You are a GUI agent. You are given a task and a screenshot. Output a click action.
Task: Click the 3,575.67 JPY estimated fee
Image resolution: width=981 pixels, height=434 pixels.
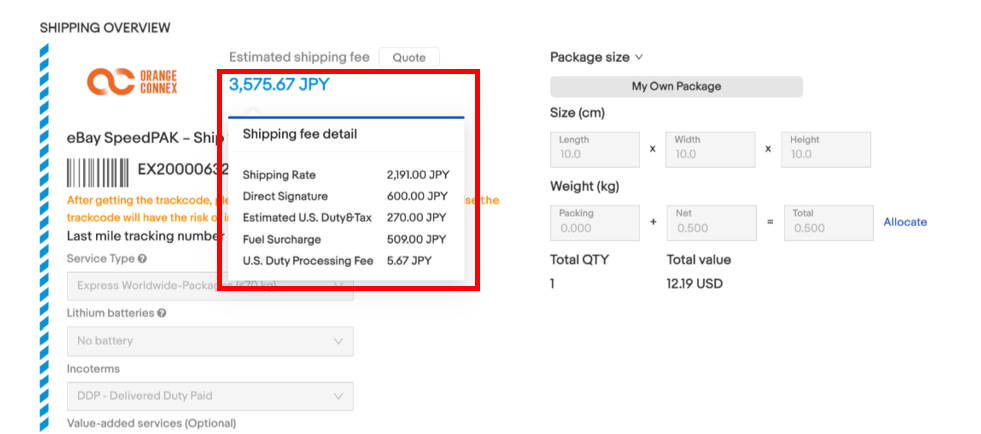(279, 85)
